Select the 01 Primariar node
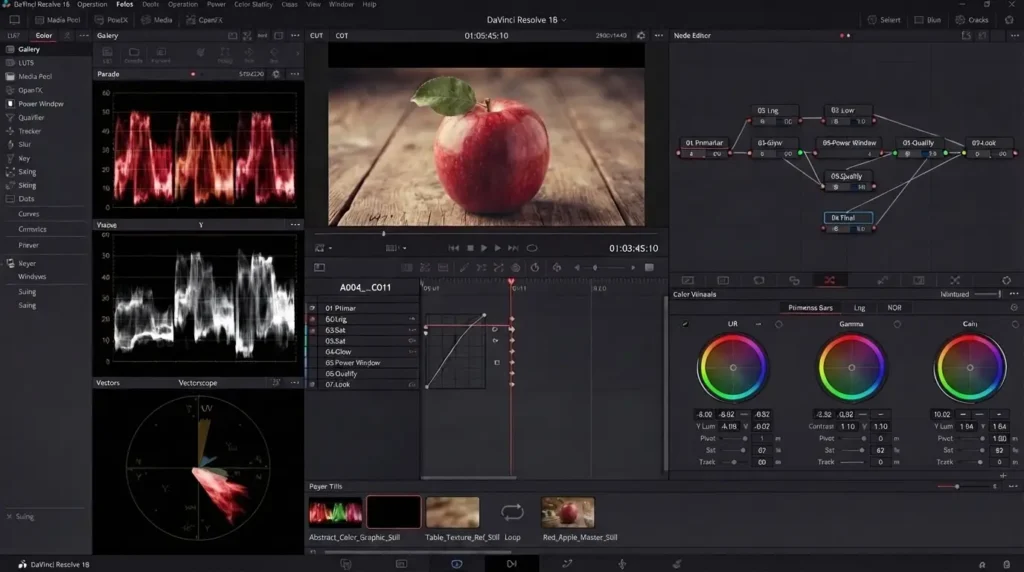This screenshot has height=572, width=1024. (x=704, y=148)
